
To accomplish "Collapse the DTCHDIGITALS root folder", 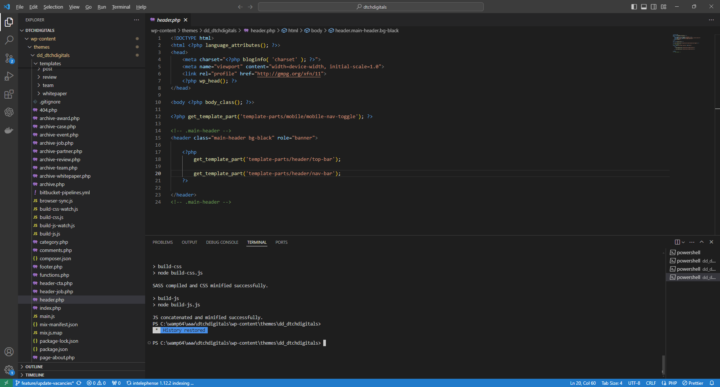I will click(22, 30).
